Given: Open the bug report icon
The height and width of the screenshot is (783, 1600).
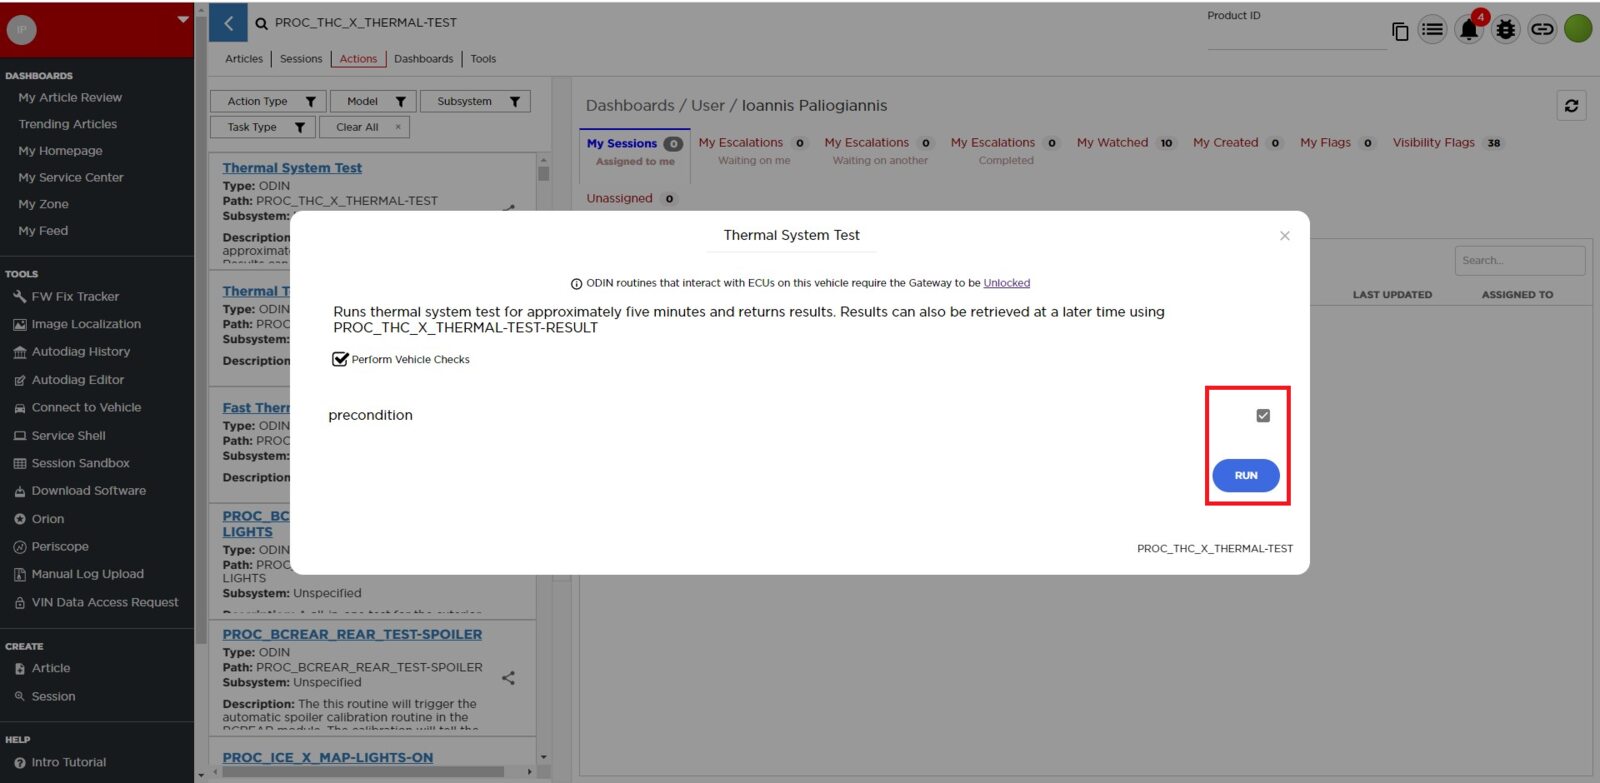Looking at the screenshot, I should point(1505,30).
